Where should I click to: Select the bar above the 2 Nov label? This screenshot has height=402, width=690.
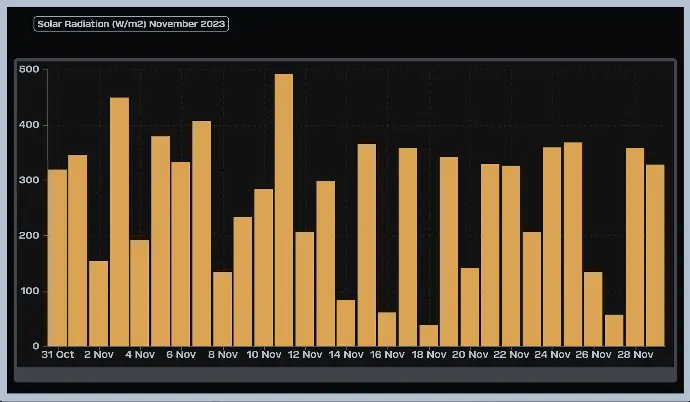(x=98, y=303)
